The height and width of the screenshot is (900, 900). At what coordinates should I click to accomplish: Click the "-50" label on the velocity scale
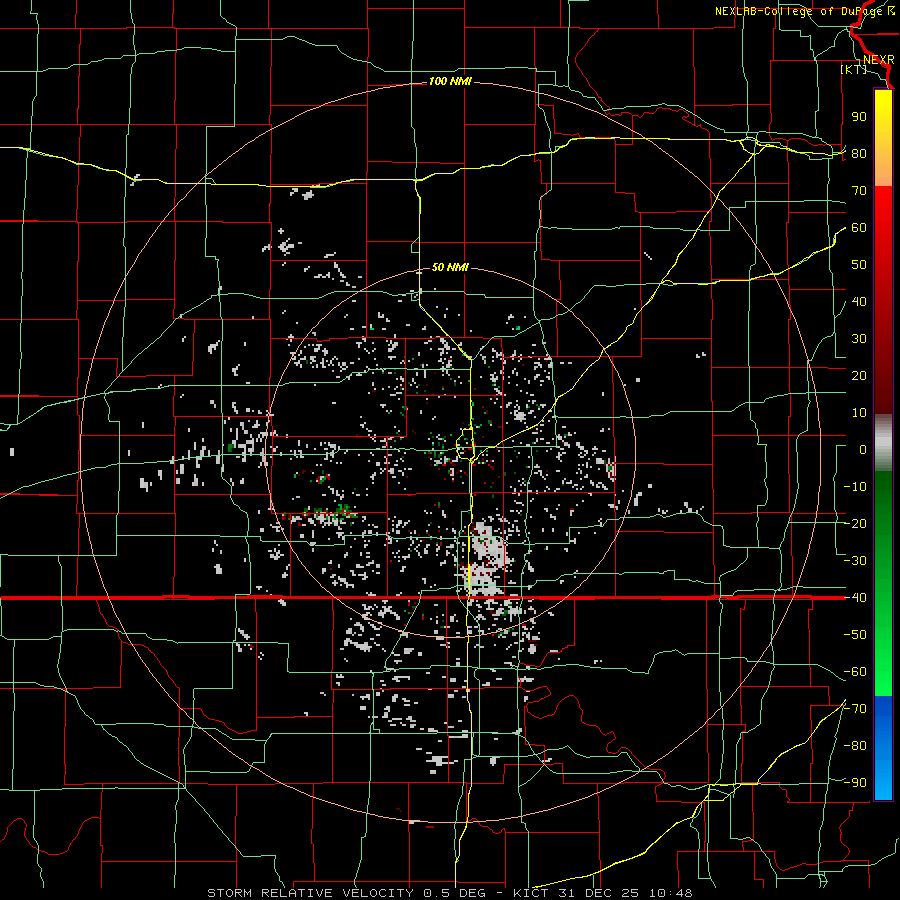point(856,635)
